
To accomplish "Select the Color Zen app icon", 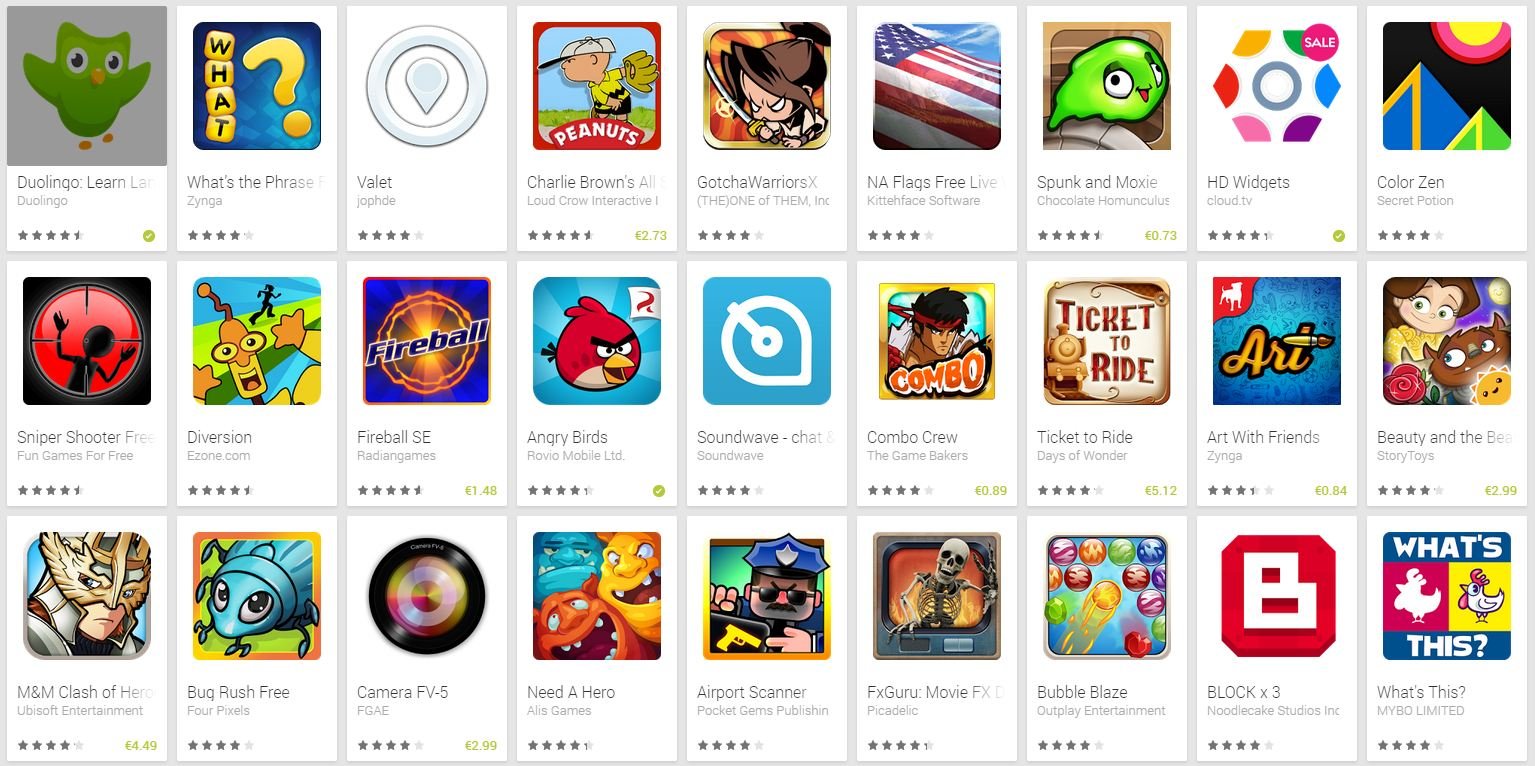I will (1447, 86).
